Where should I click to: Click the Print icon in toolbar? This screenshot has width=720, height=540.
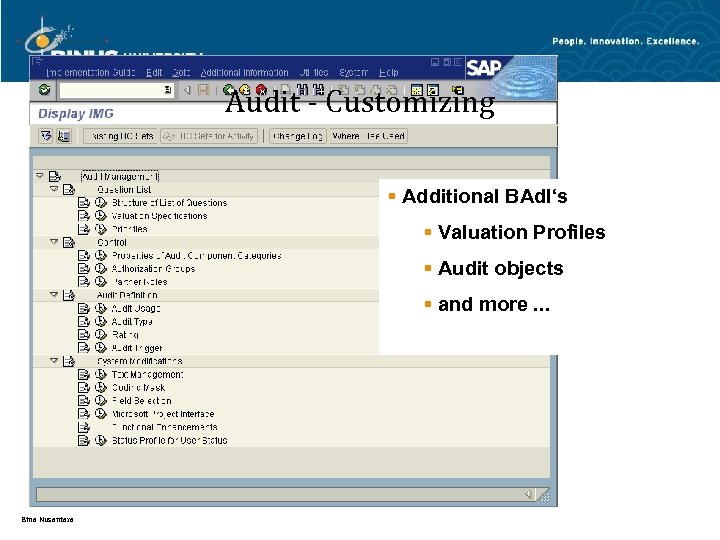click(x=286, y=90)
